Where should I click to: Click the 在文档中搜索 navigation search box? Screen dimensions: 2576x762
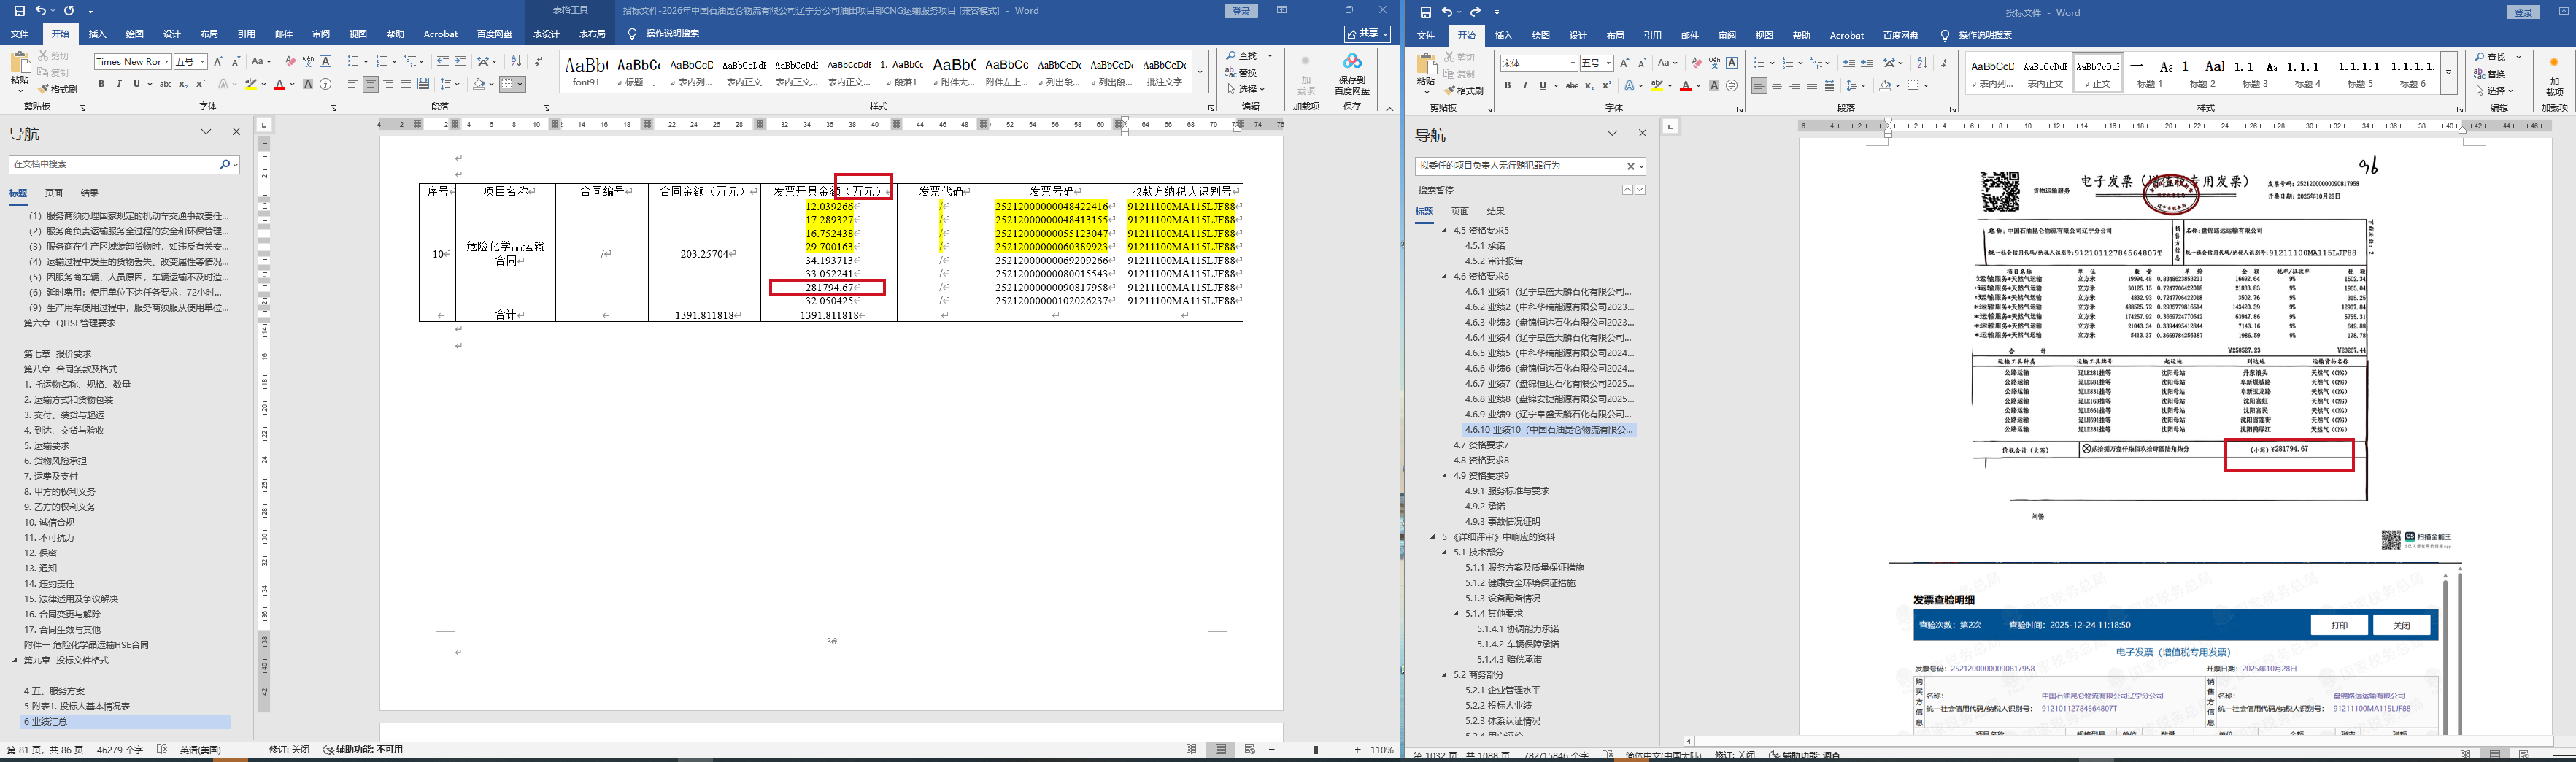114,164
